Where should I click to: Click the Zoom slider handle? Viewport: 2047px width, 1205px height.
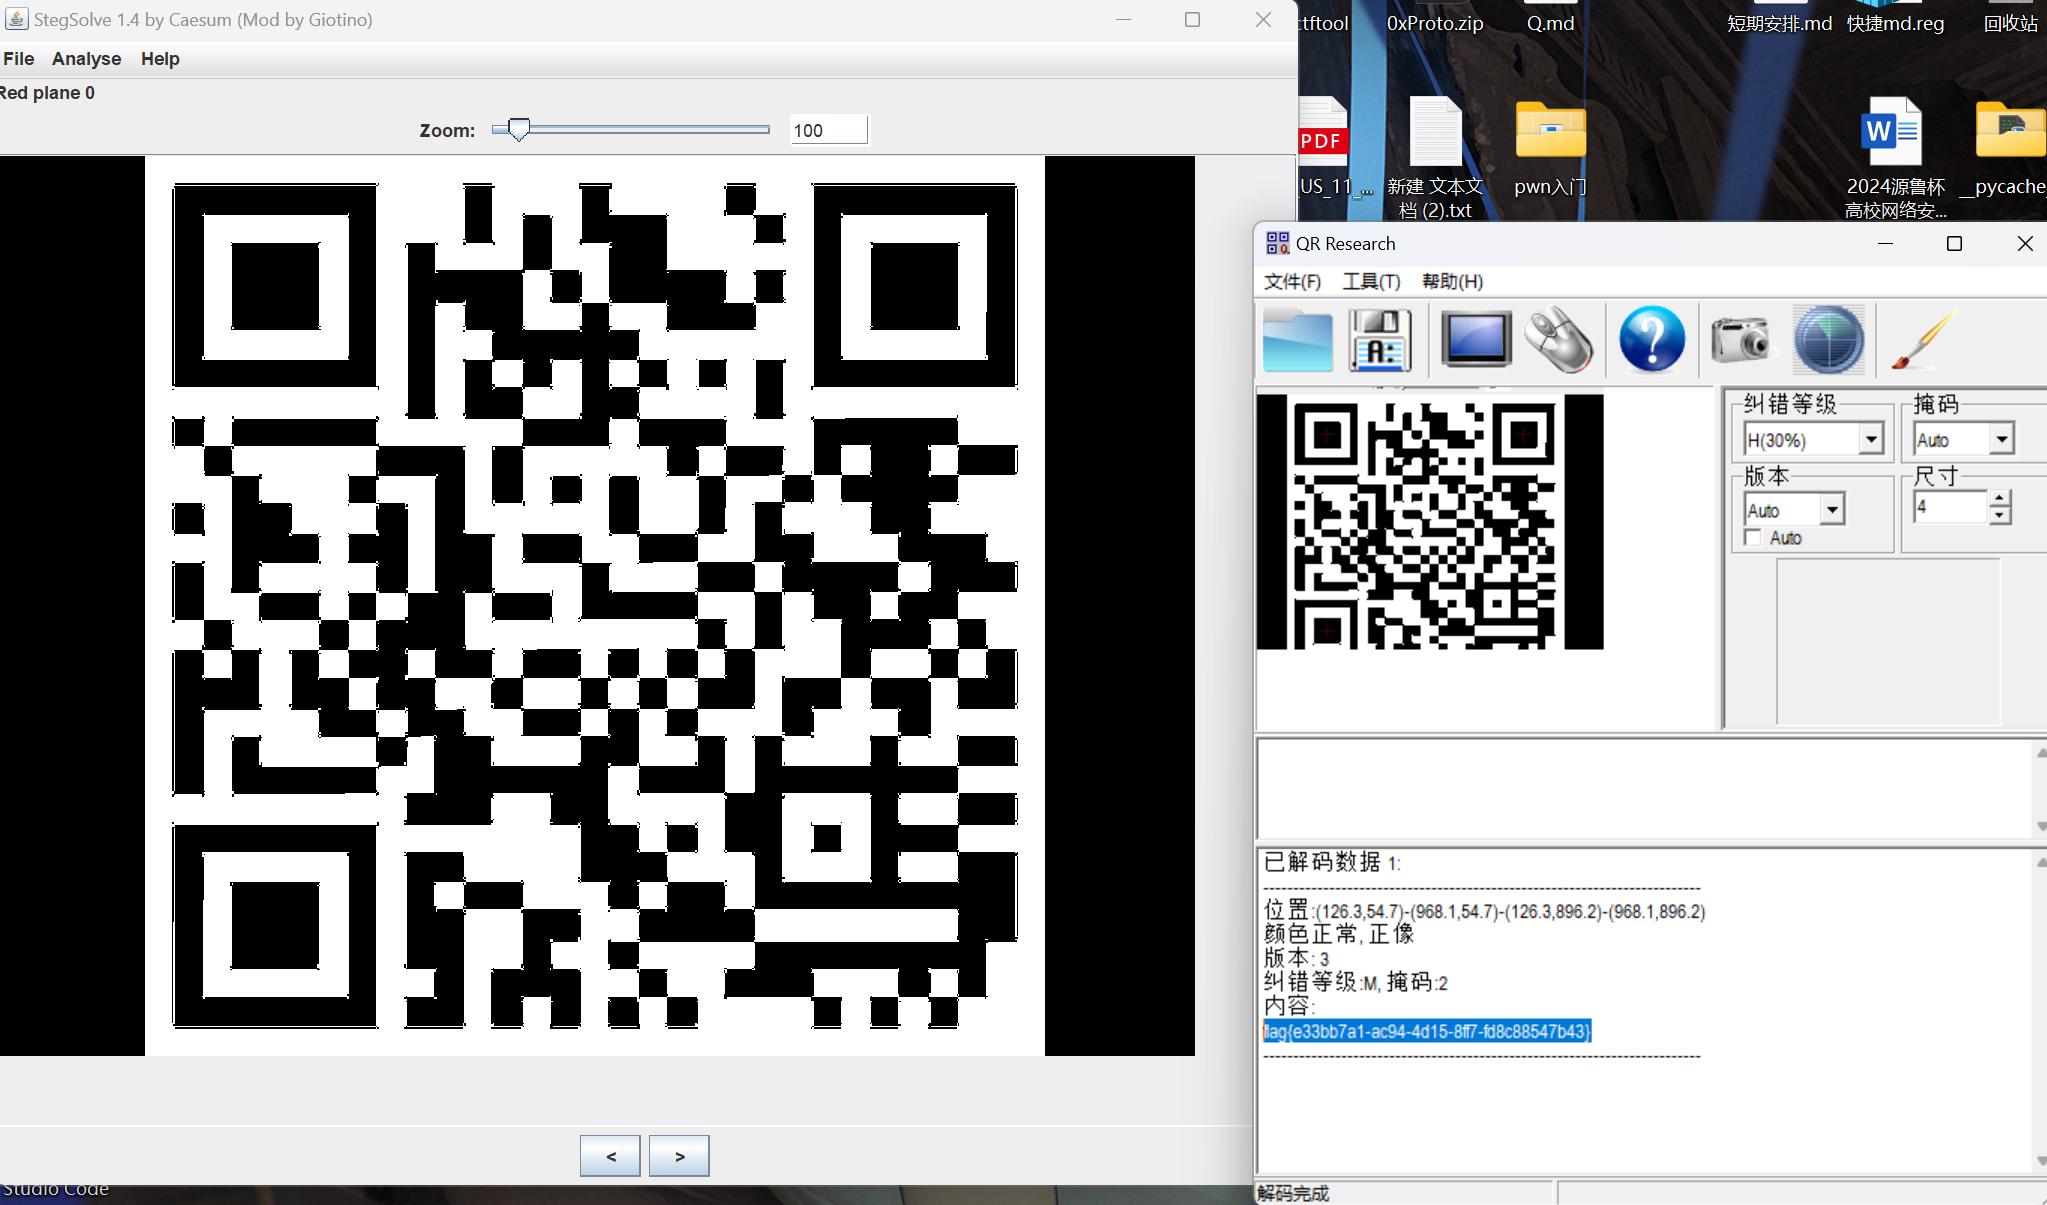click(x=518, y=130)
